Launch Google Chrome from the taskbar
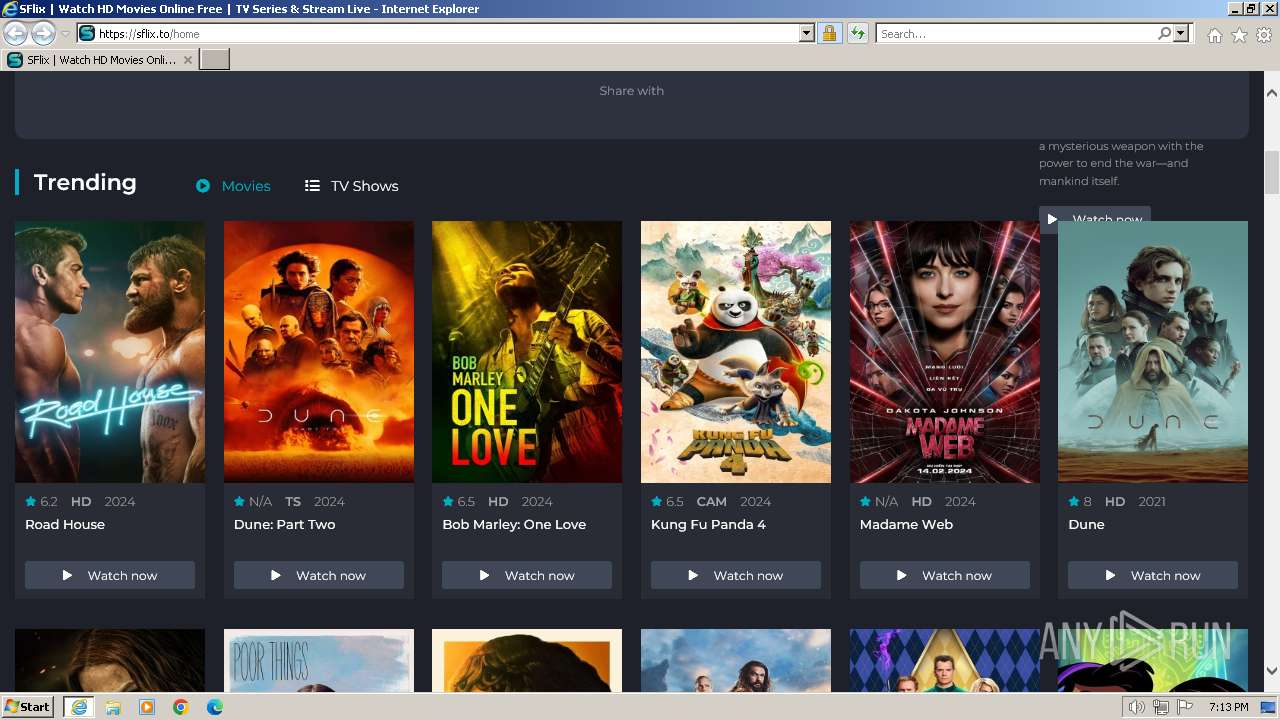 point(181,707)
